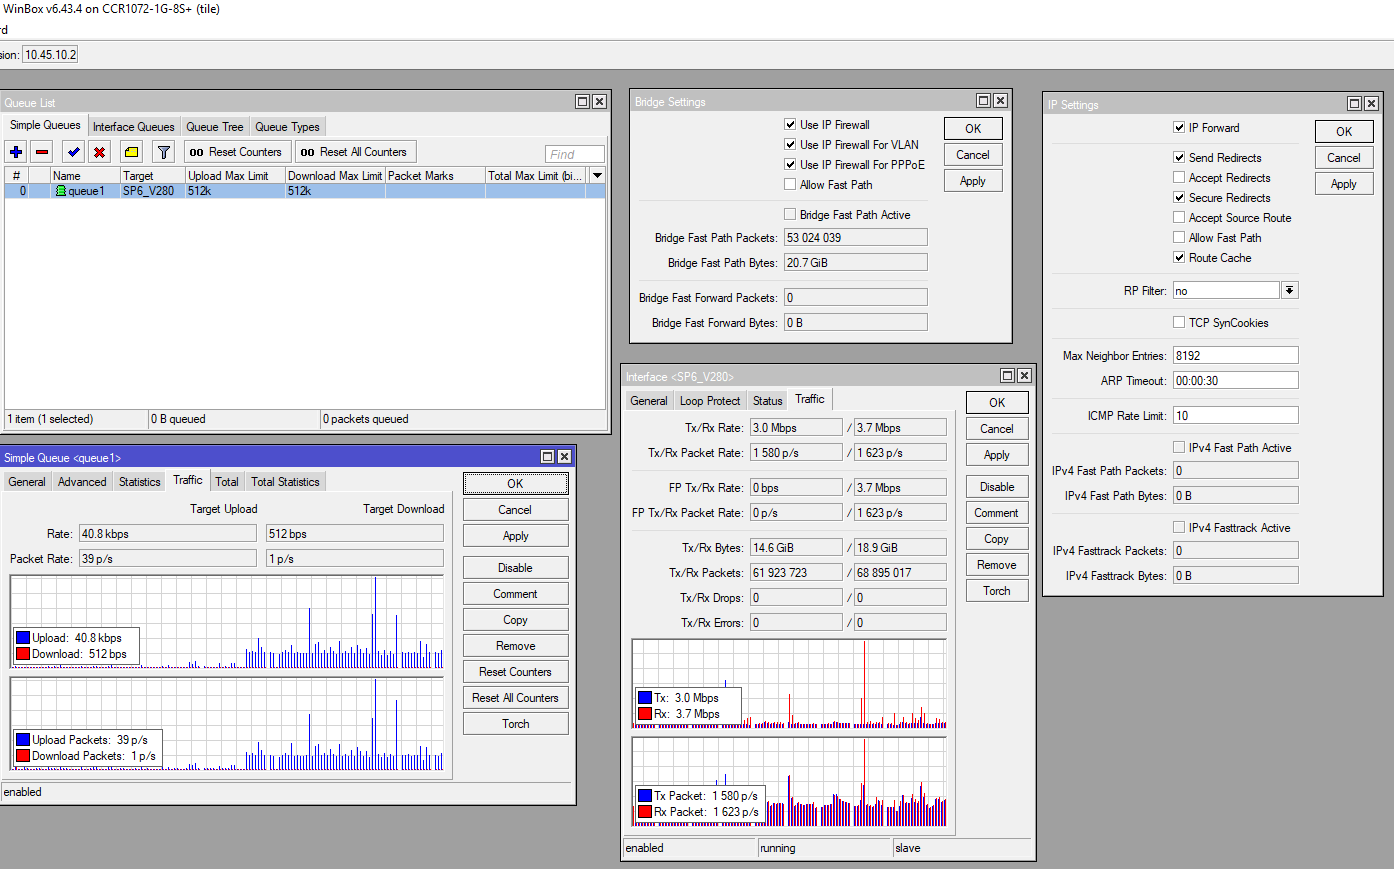Open filter funnel icon in Queue List
The height and width of the screenshot is (869, 1394).
[x=164, y=152]
